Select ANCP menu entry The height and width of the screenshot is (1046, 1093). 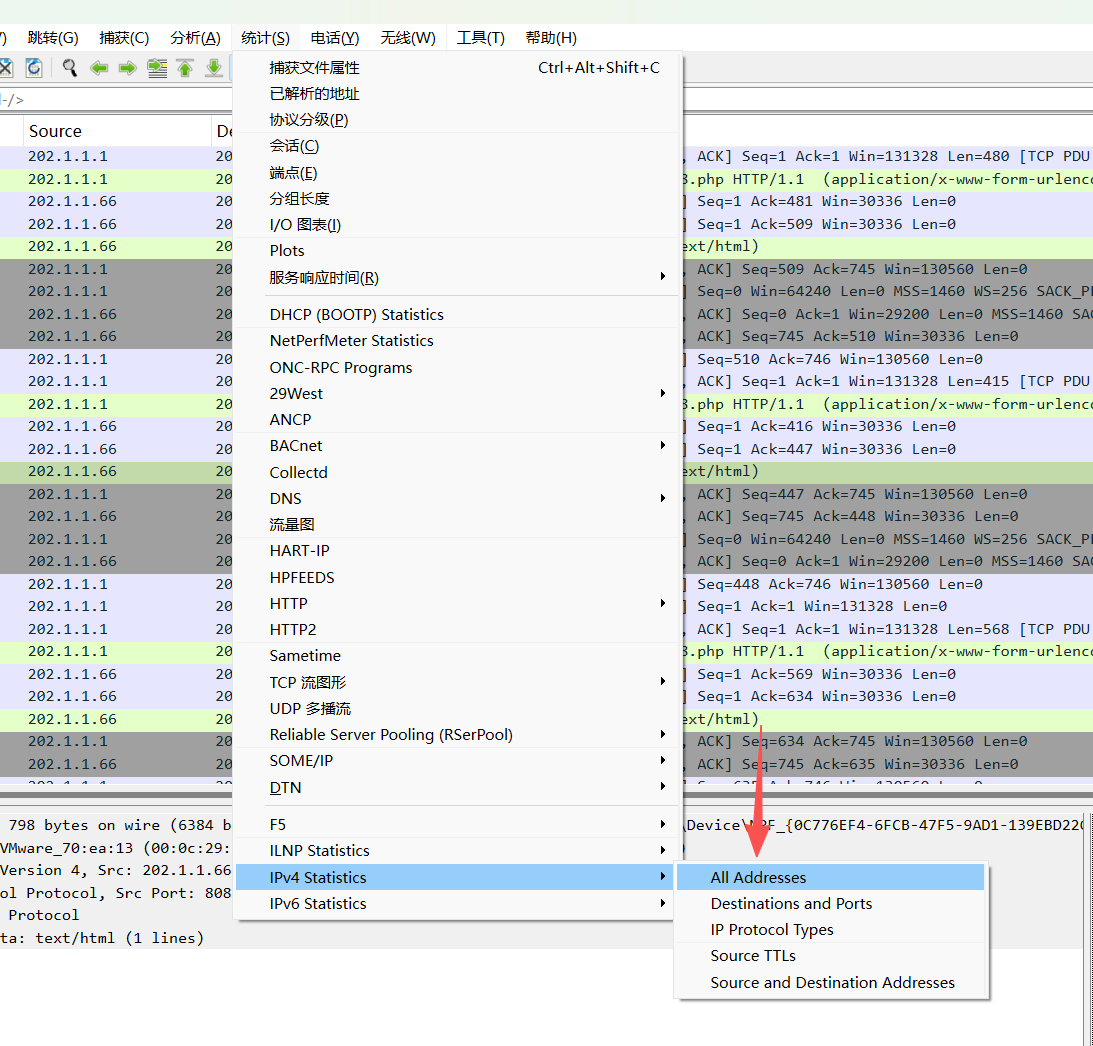click(457, 420)
